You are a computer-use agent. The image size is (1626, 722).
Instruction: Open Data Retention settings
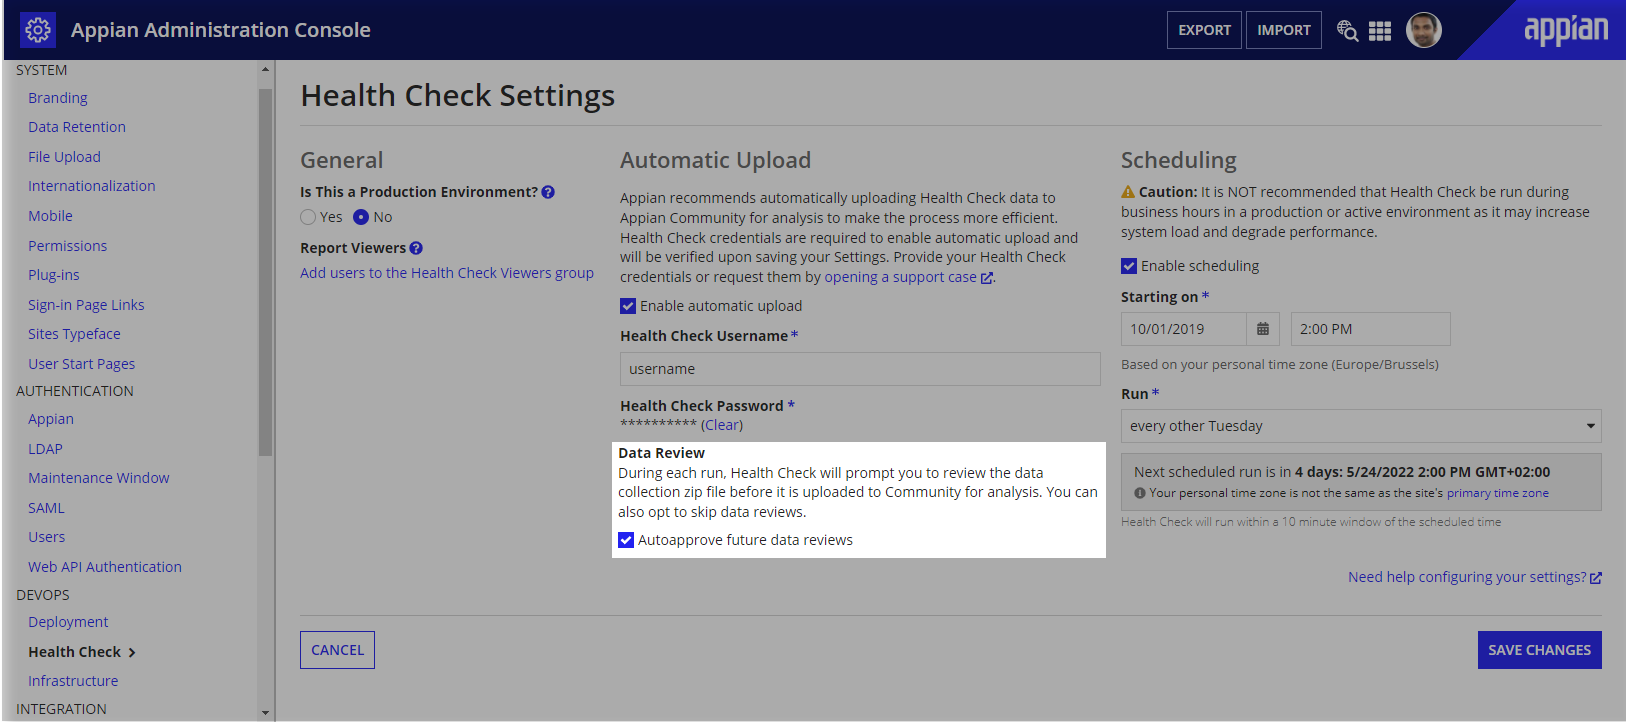(77, 127)
